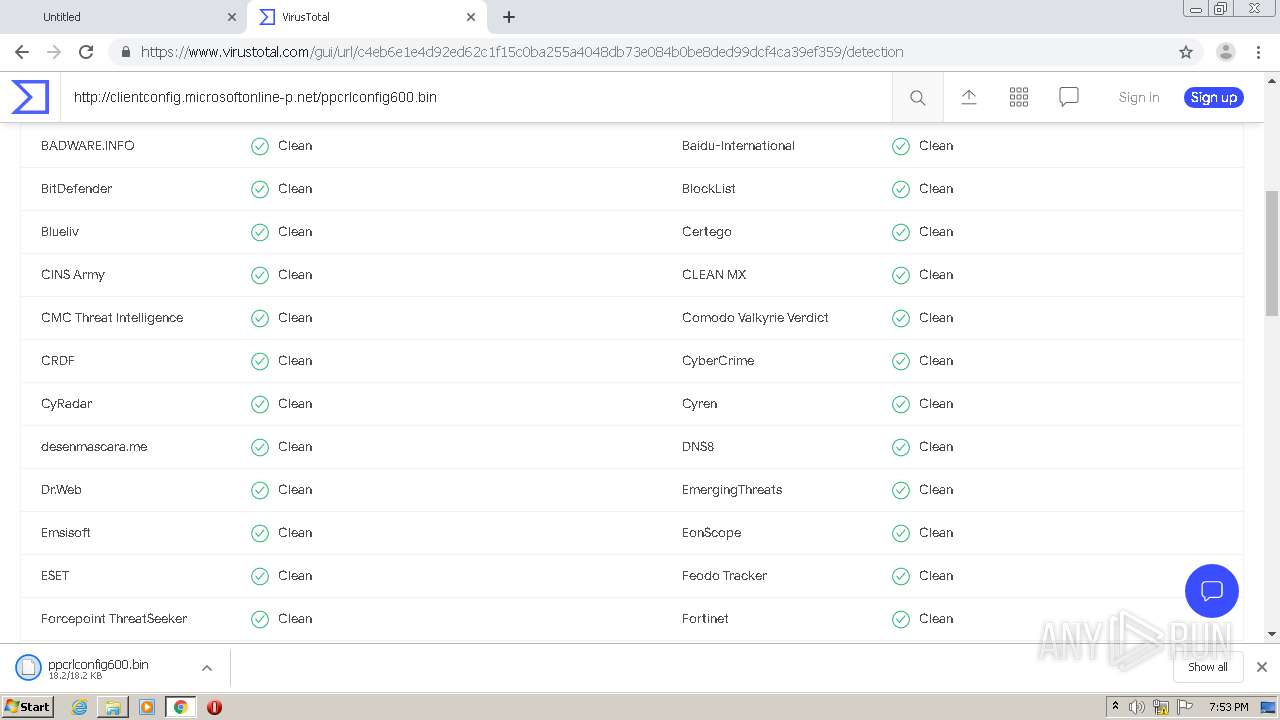Screen dimensions: 1280x720
Task: Click the volume speaker tray icon
Action: point(1137,707)
